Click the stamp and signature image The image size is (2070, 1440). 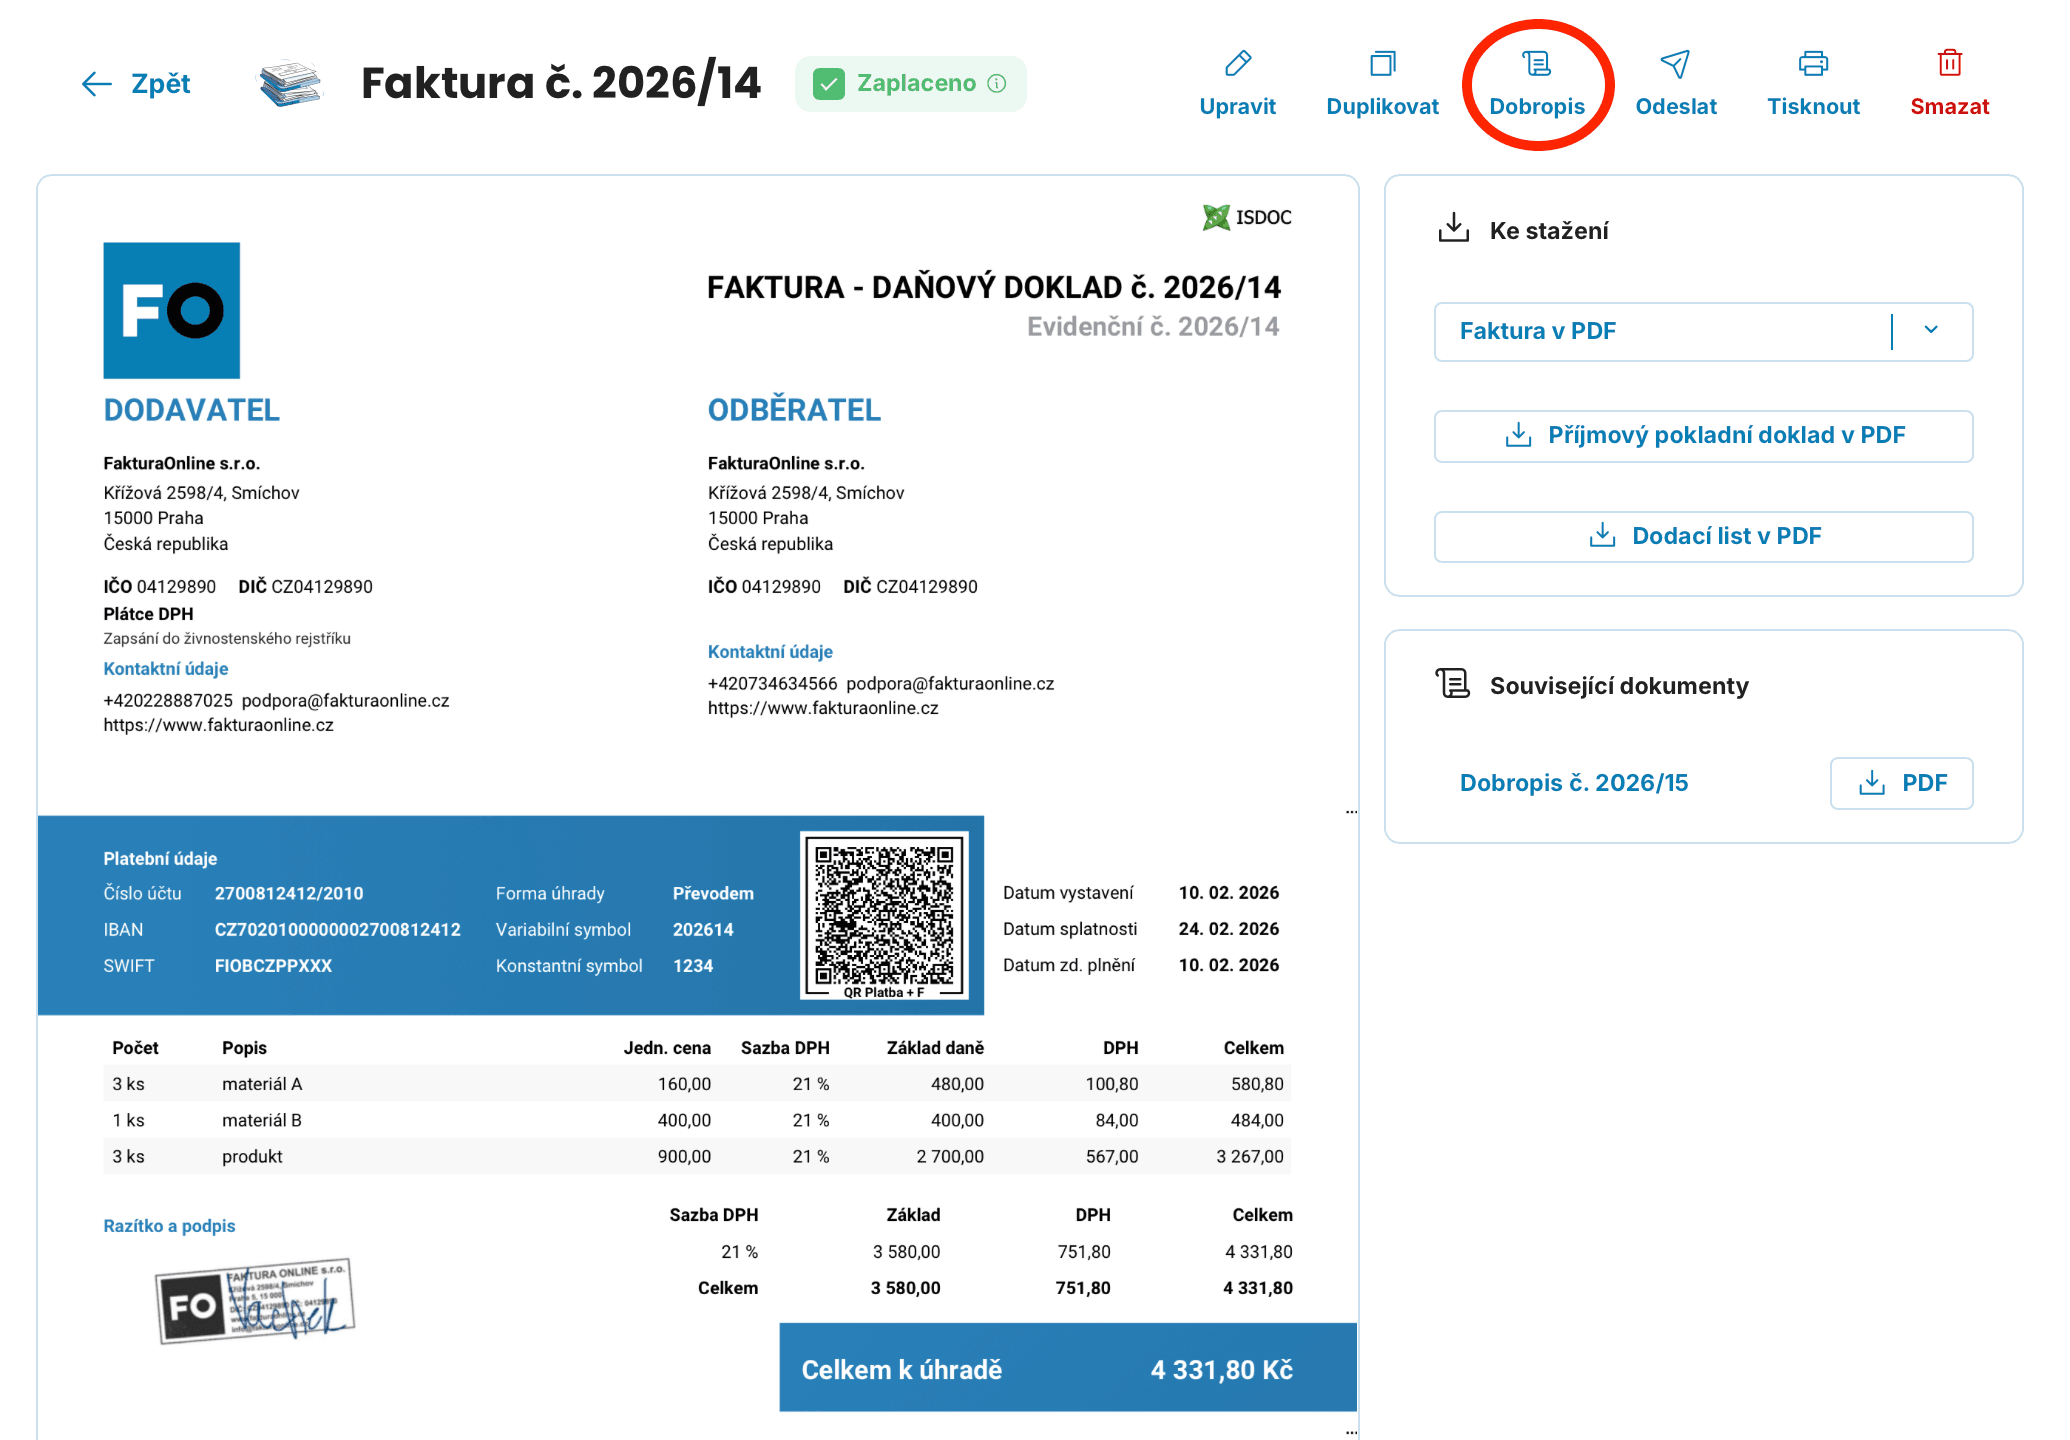click(256, 1300)
